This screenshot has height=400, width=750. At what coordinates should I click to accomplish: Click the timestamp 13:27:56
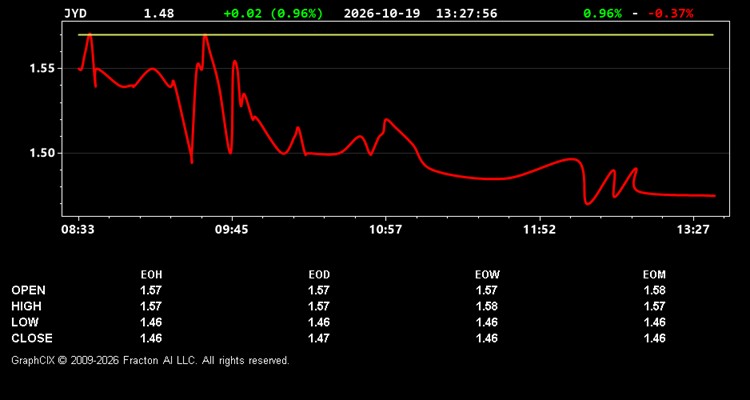coord(466,13)
